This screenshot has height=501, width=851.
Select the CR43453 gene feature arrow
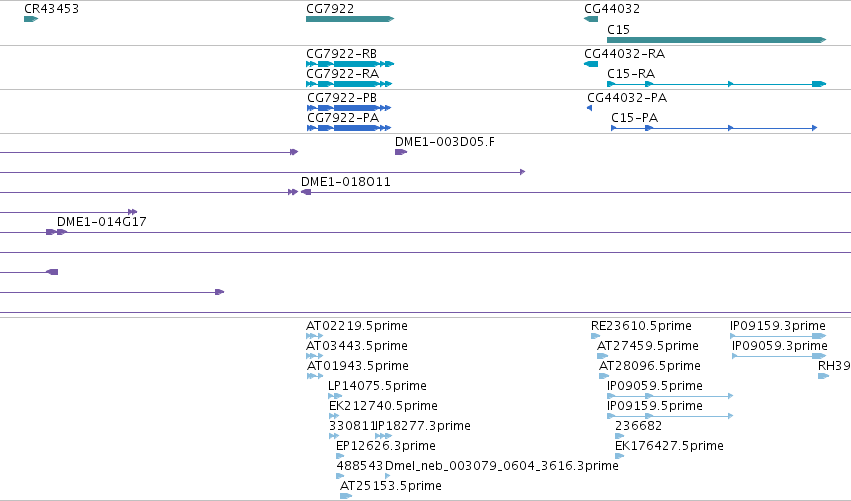(x=31, y=19)
